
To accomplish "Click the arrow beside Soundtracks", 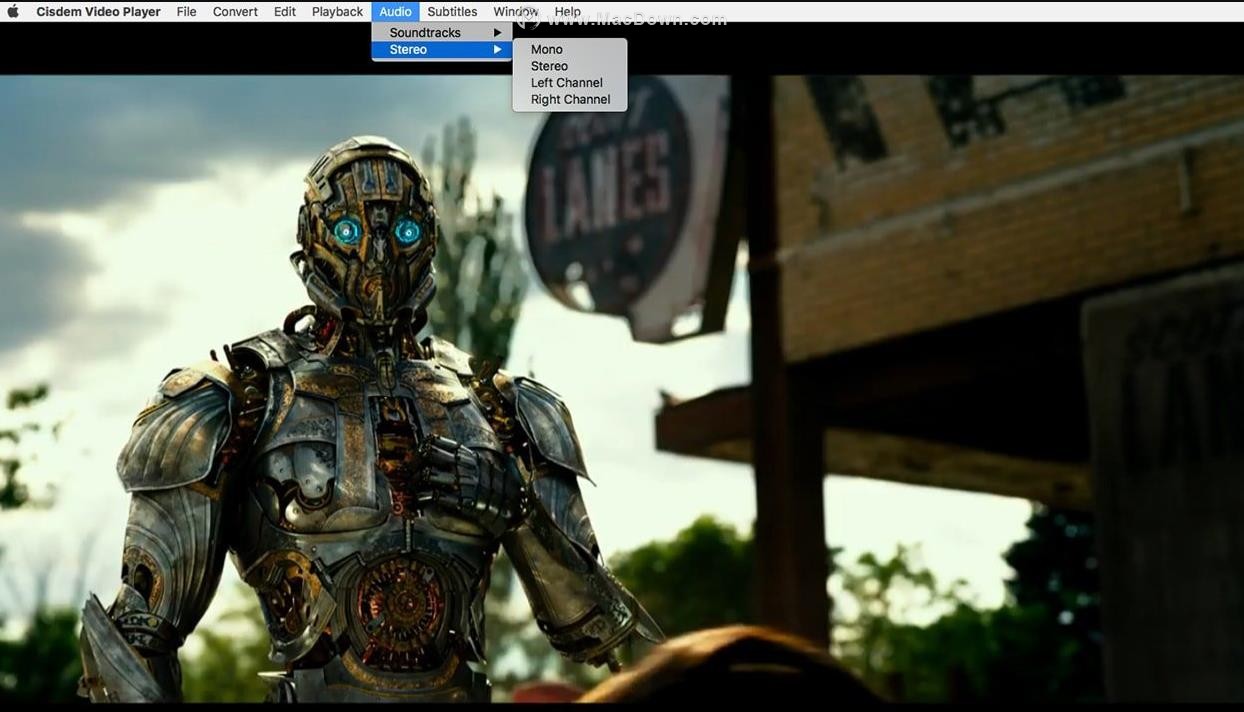I will point(497,33).
